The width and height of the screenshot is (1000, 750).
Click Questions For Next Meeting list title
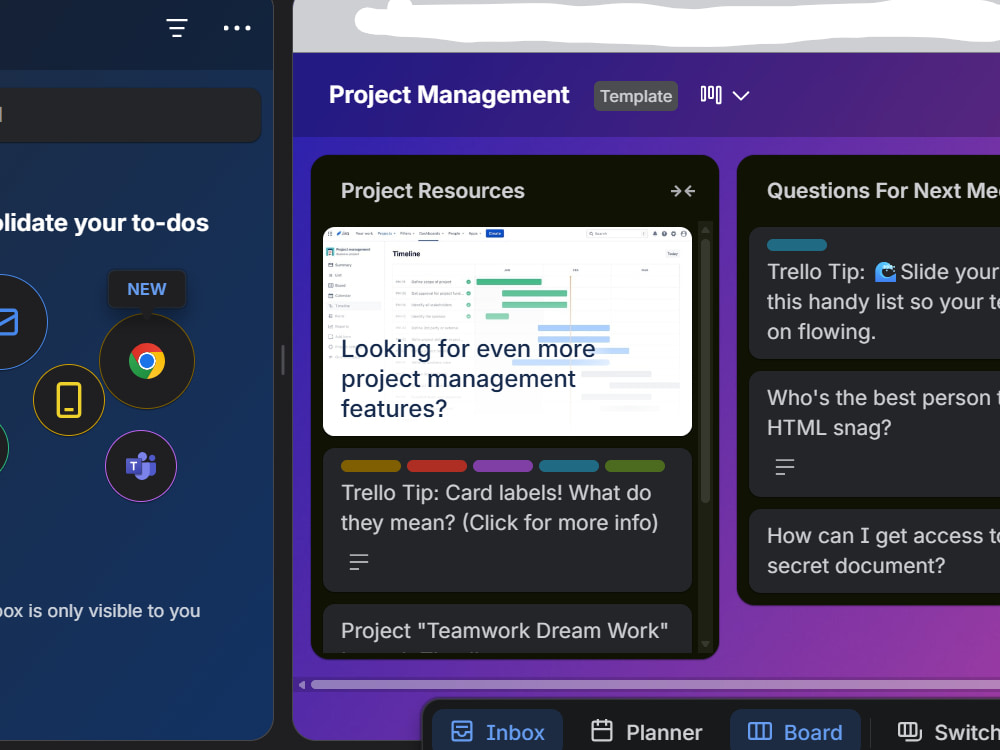[883, 191]
